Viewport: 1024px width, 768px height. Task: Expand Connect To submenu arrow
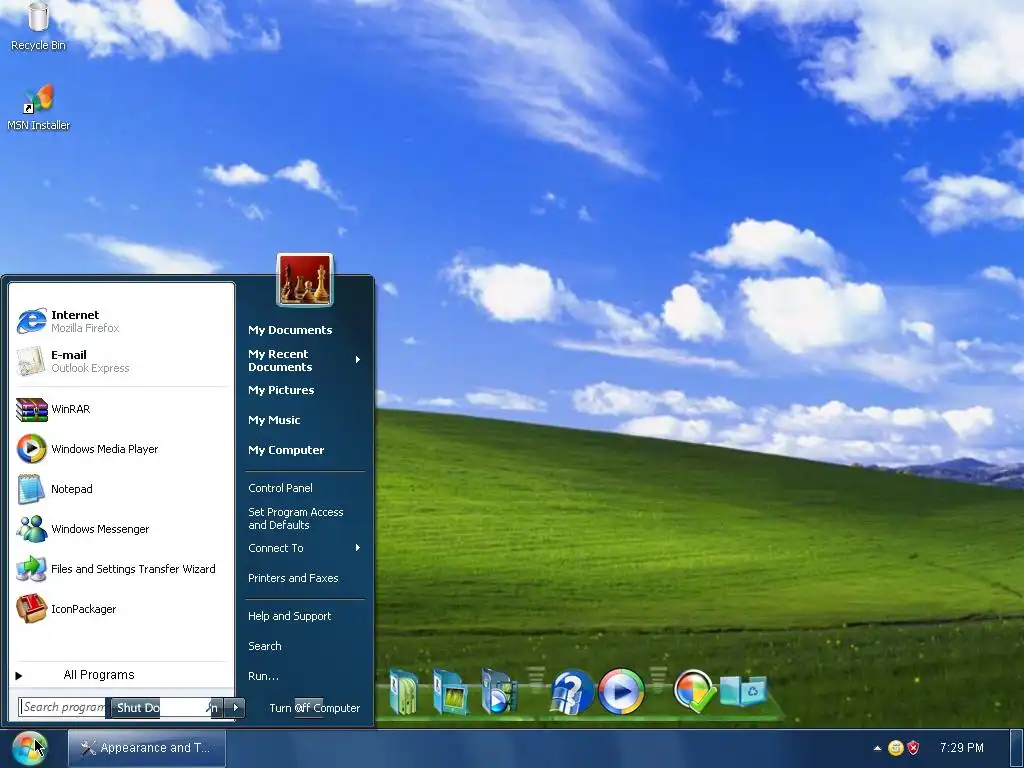[358, 548]
